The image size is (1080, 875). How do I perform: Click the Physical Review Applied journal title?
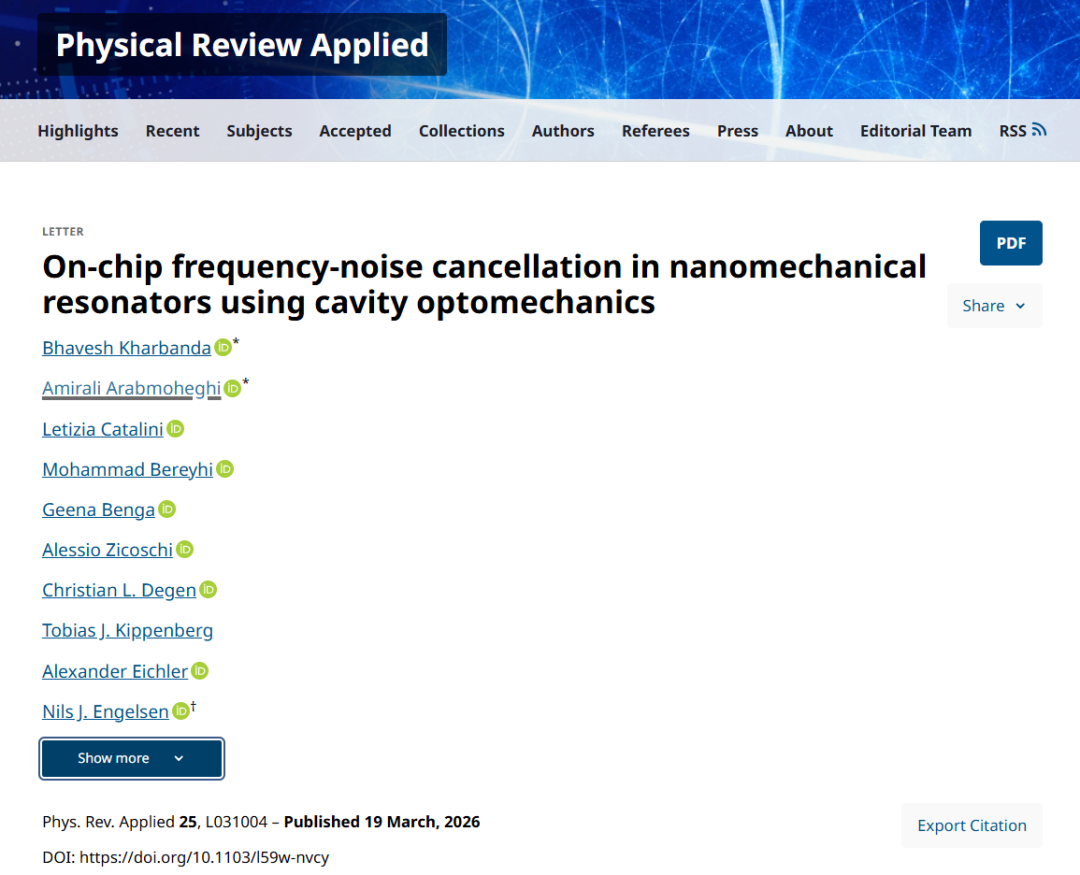point(242,45)
